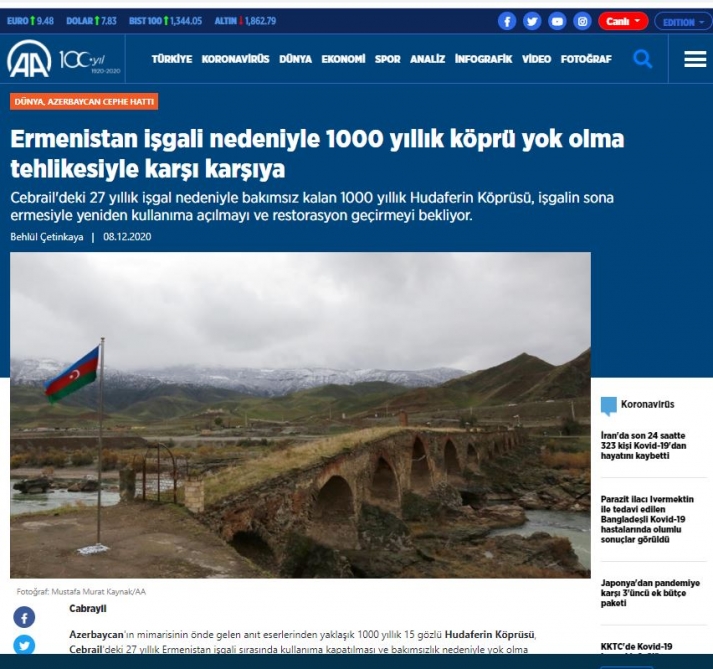The height and width of the screenshot is (669, 713).
Task: Open the Twitter icon in top bar
Action: coord(532,21)
